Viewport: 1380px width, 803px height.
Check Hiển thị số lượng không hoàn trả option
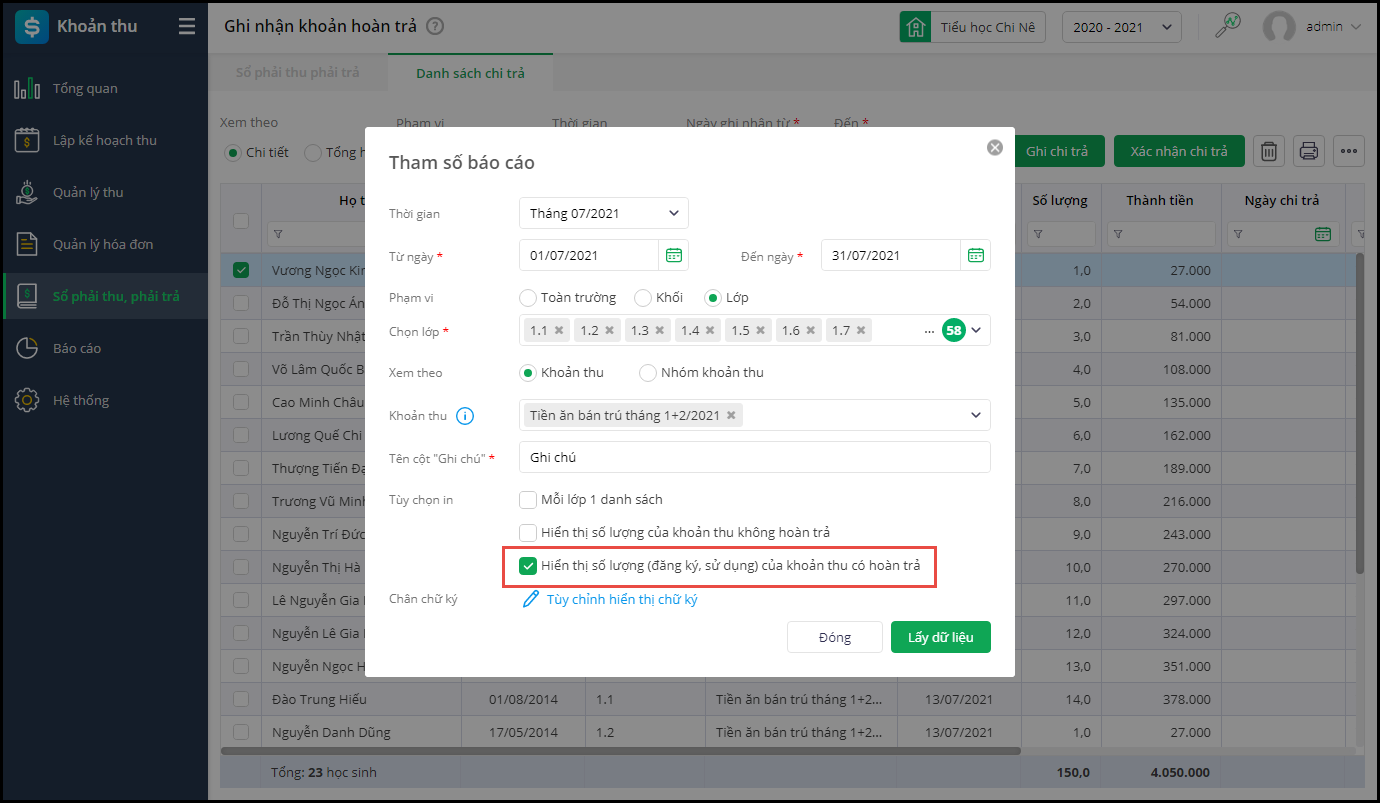[x=528, y=533]
